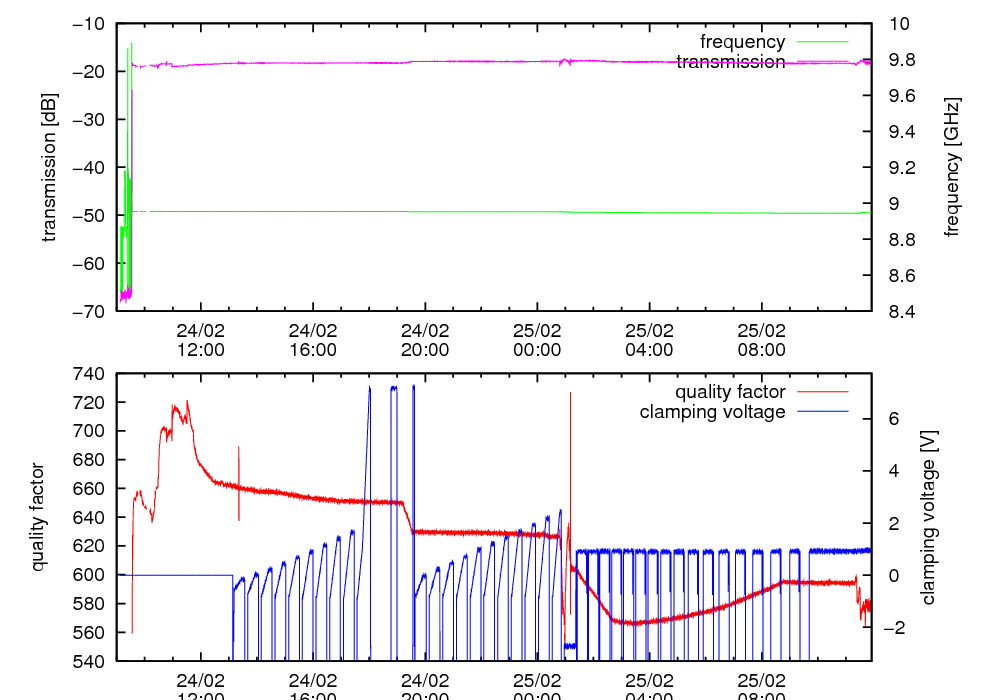Click the blue clamping voltage legend line sample

[820, 412]
